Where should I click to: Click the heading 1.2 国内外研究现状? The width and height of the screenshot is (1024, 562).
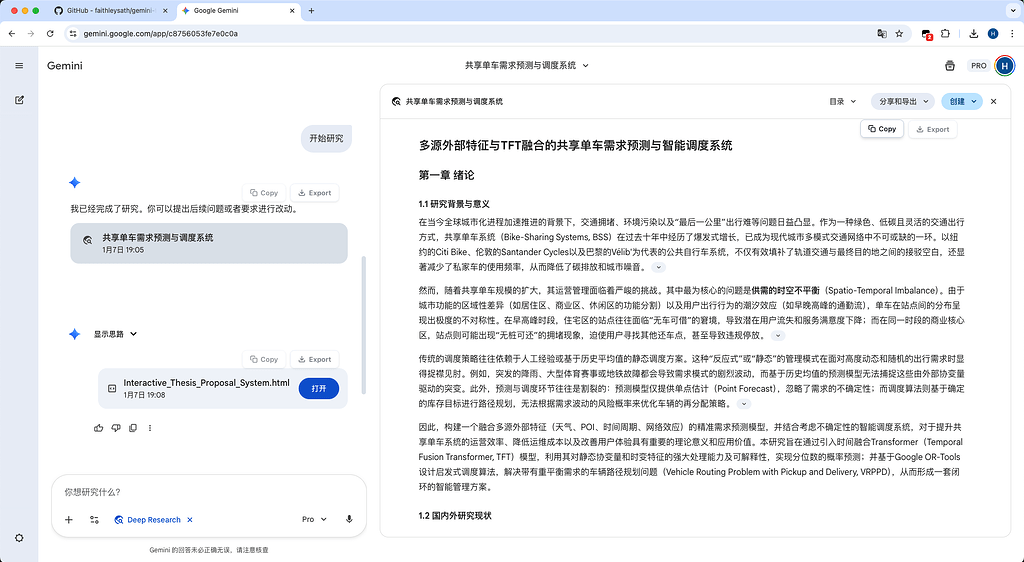(x=455, y=516)
